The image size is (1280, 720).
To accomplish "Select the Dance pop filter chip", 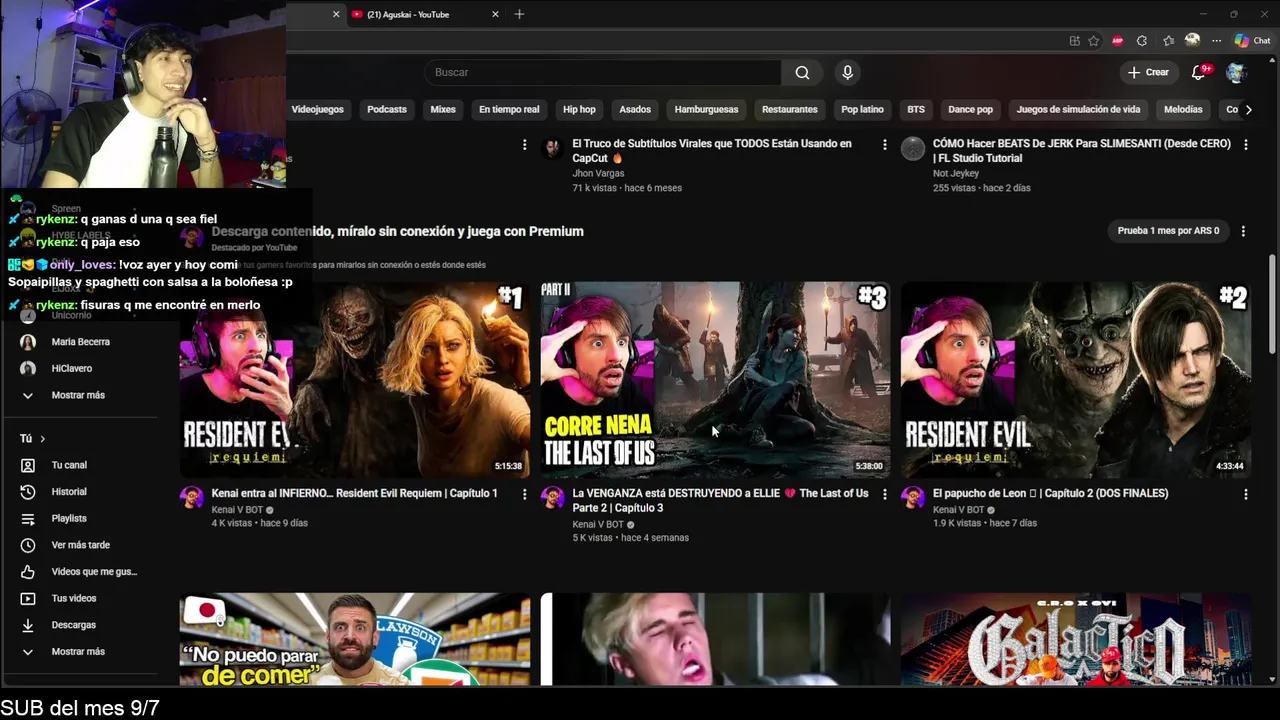I will pyautogui.click(x=970, y=110).
